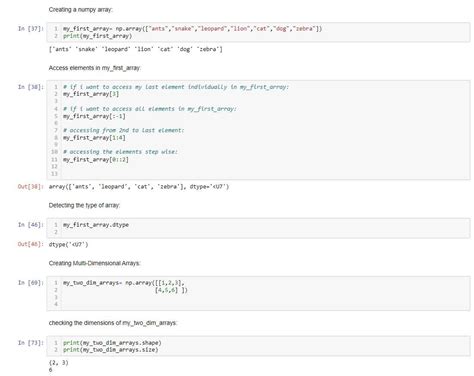Click the dtype('<U7') output
Screen dimensions: 474x376
[68, 244]
